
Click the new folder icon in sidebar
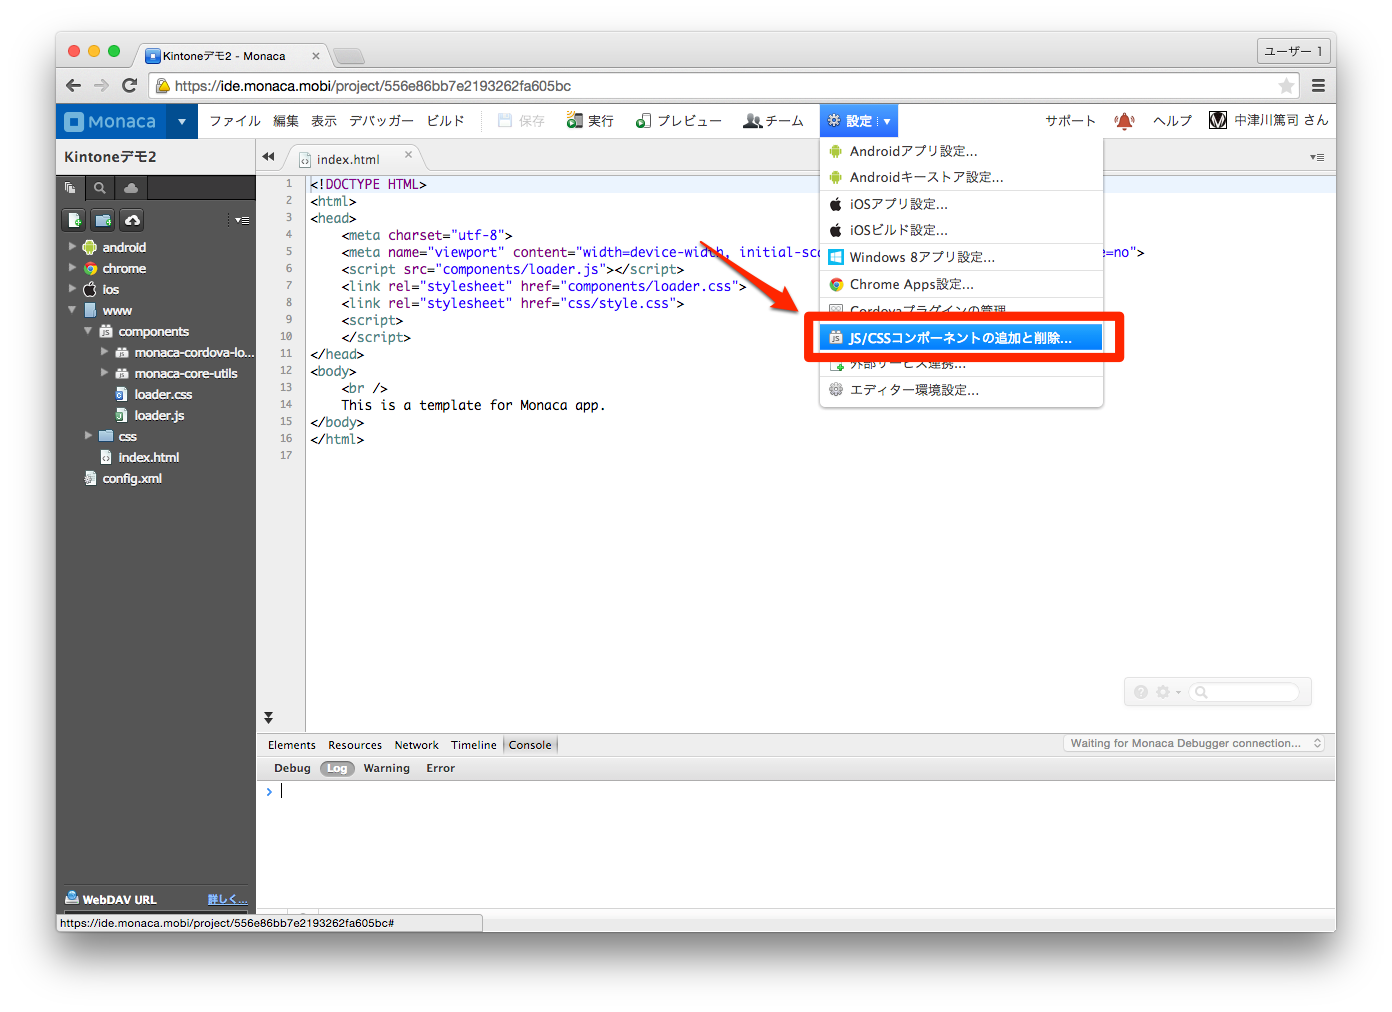pos(103,220)
